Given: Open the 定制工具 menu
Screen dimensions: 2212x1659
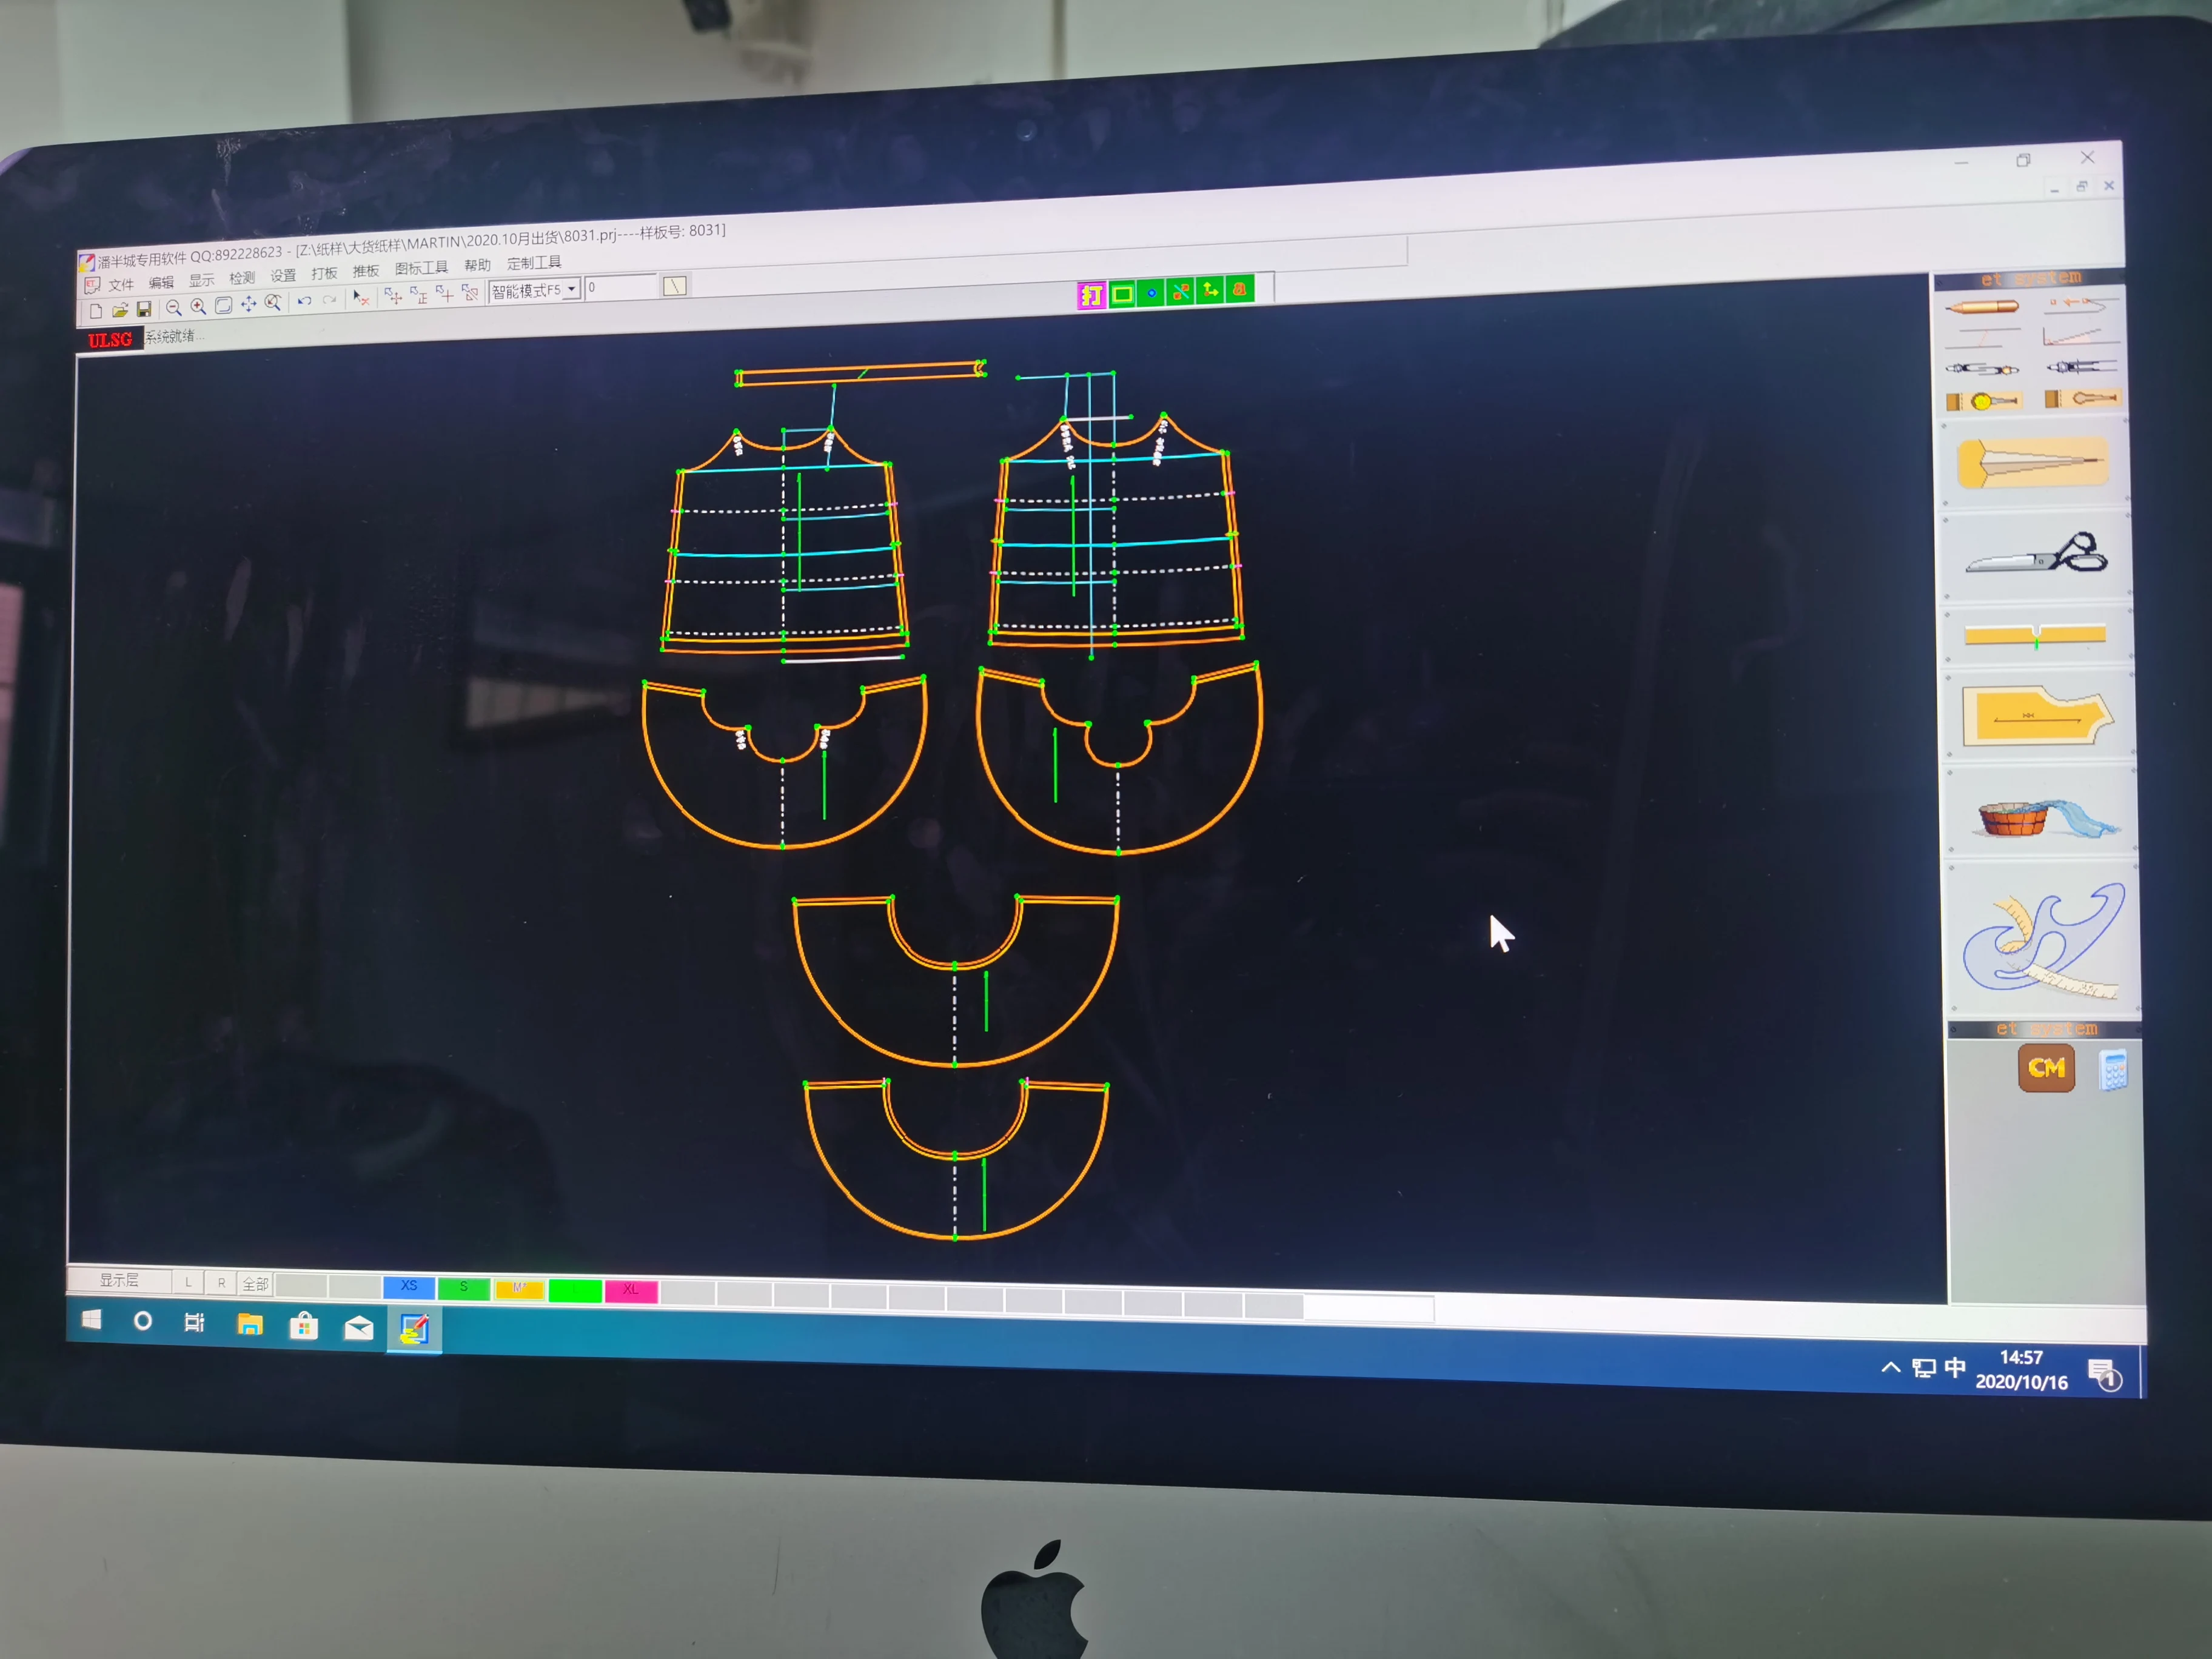Looking at the screenshot, I should tap(533, 263).
